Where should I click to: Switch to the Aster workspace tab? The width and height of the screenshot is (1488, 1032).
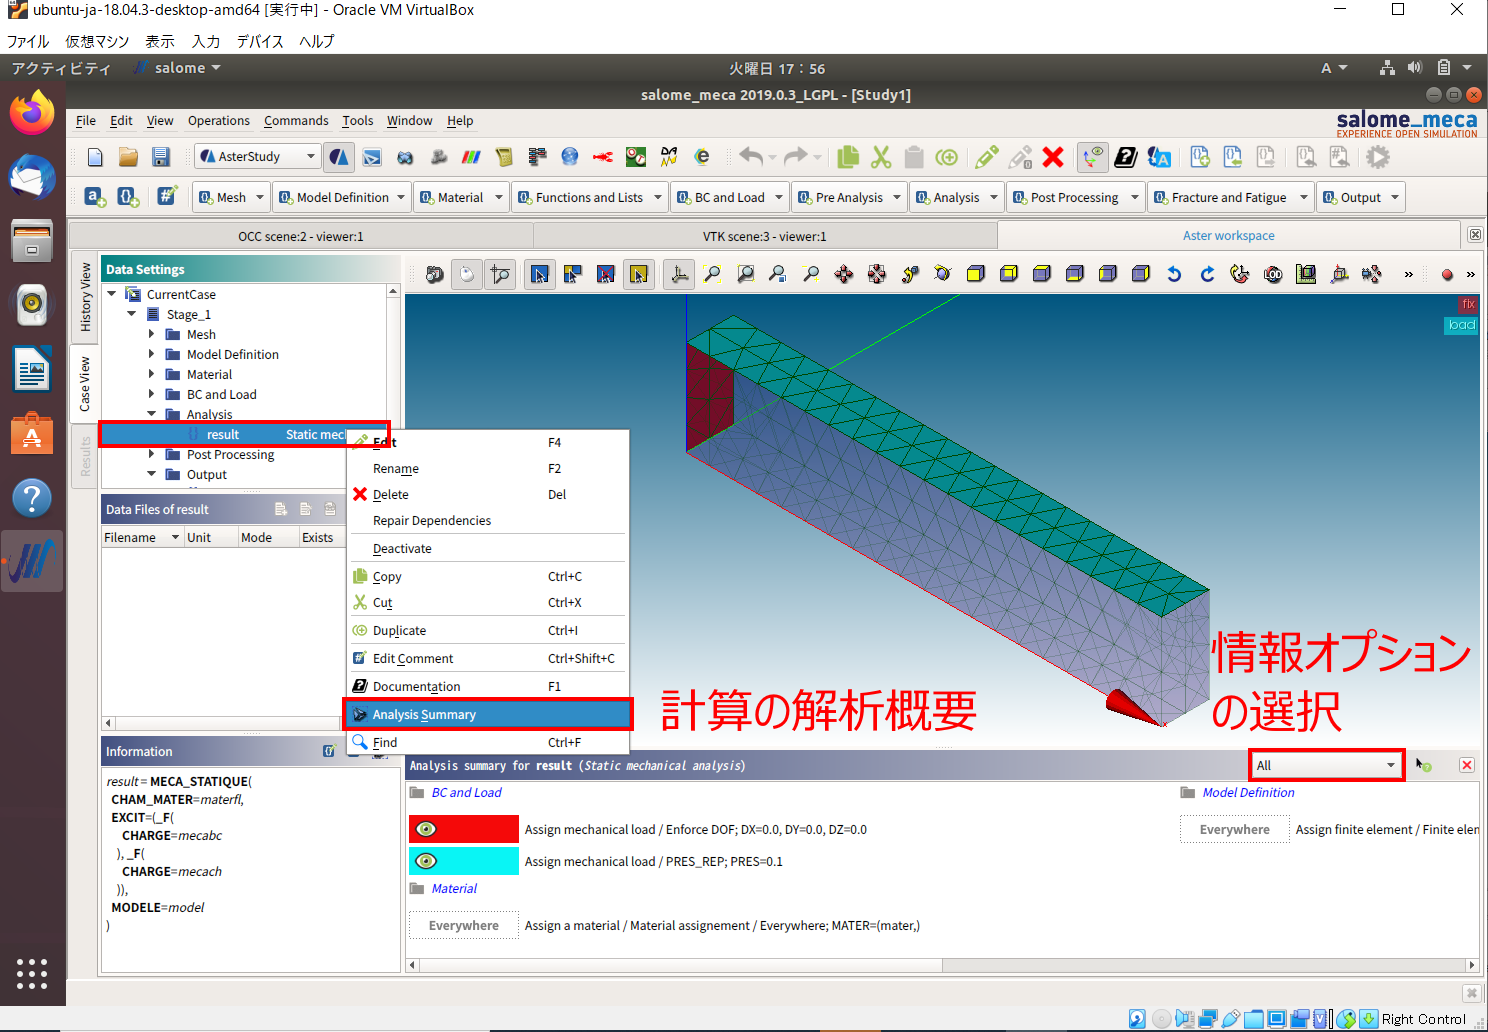pyautogui.click(x=1229, y=236)
